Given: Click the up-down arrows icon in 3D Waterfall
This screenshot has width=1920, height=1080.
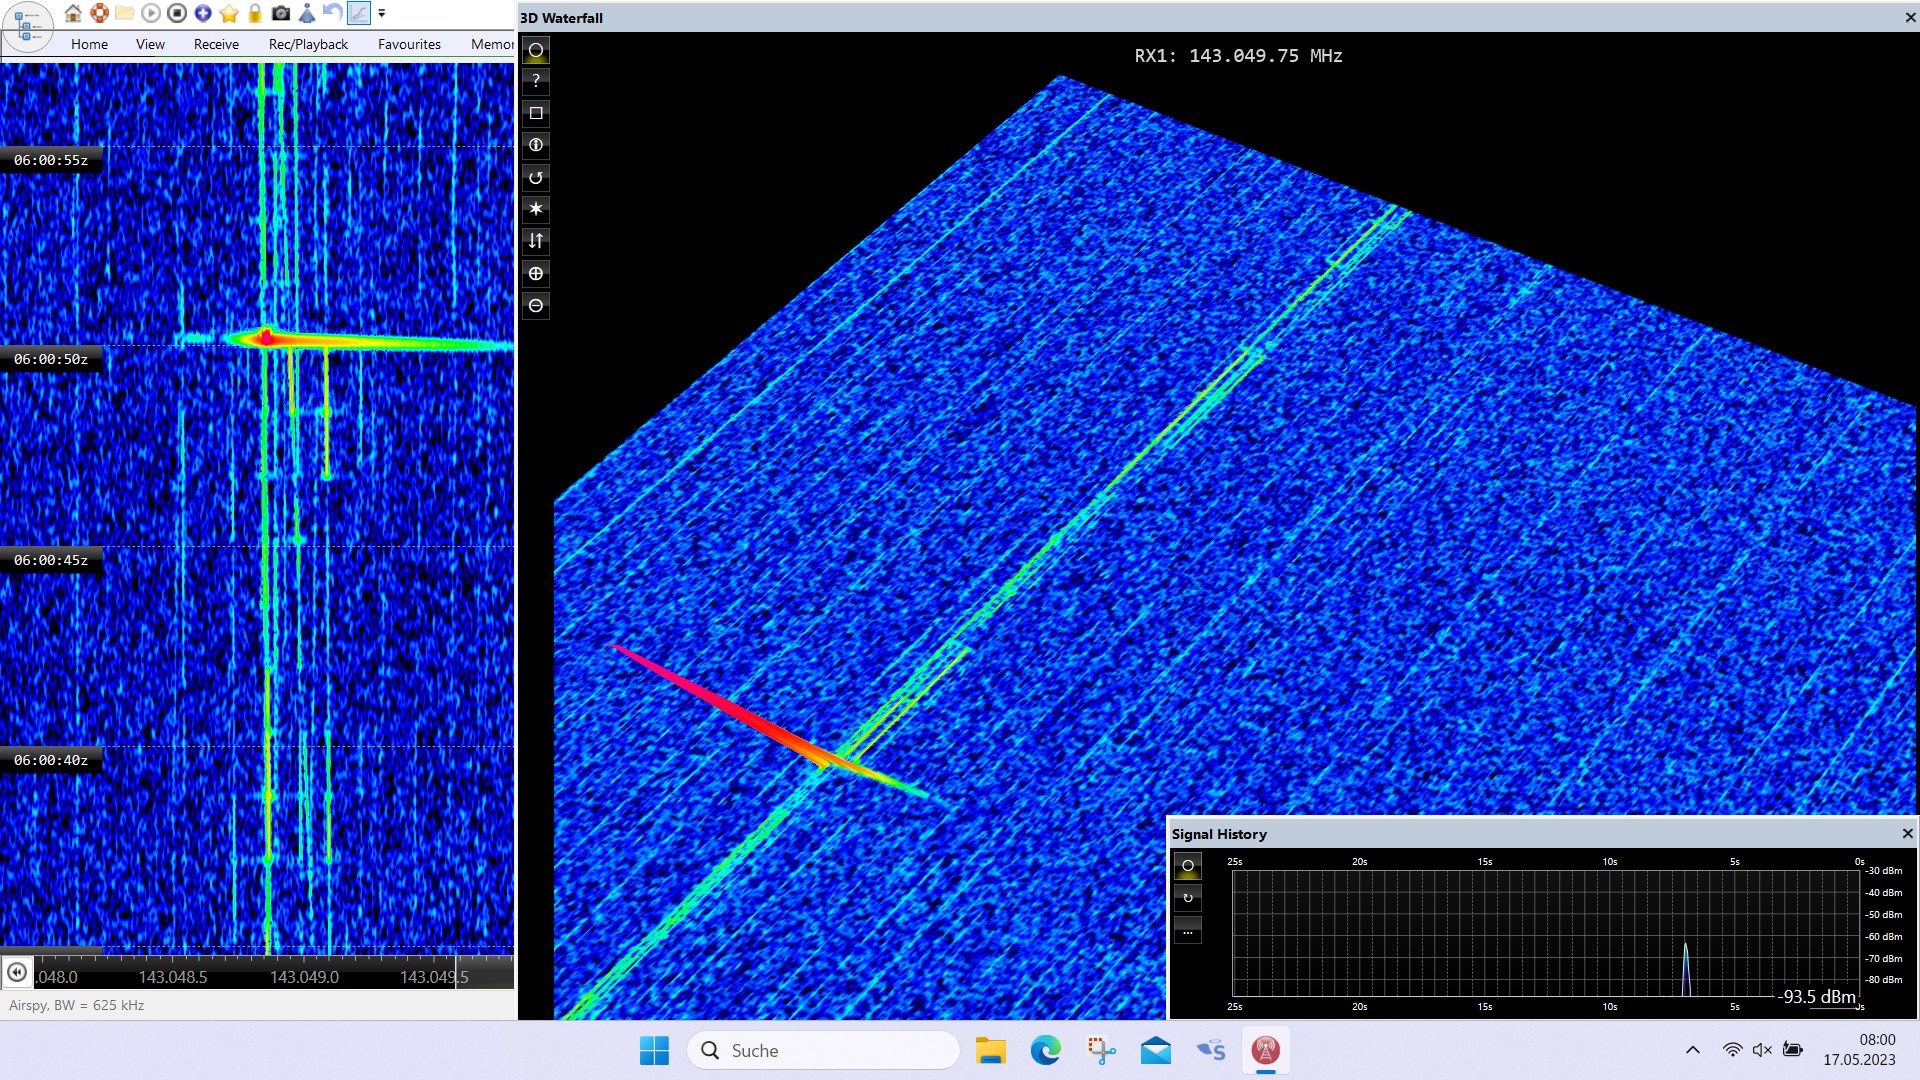Looking at the screenshot, I should pos(536,241).
